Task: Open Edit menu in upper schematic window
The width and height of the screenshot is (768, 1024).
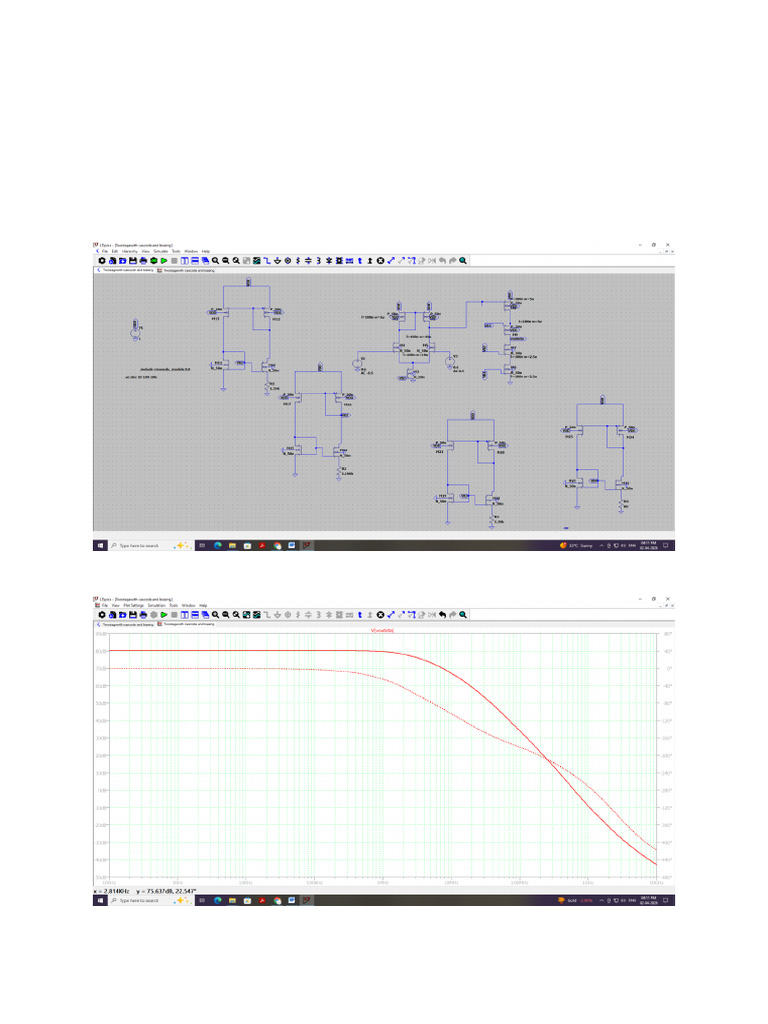Action: pyautogui.click(x=115, y=251)
